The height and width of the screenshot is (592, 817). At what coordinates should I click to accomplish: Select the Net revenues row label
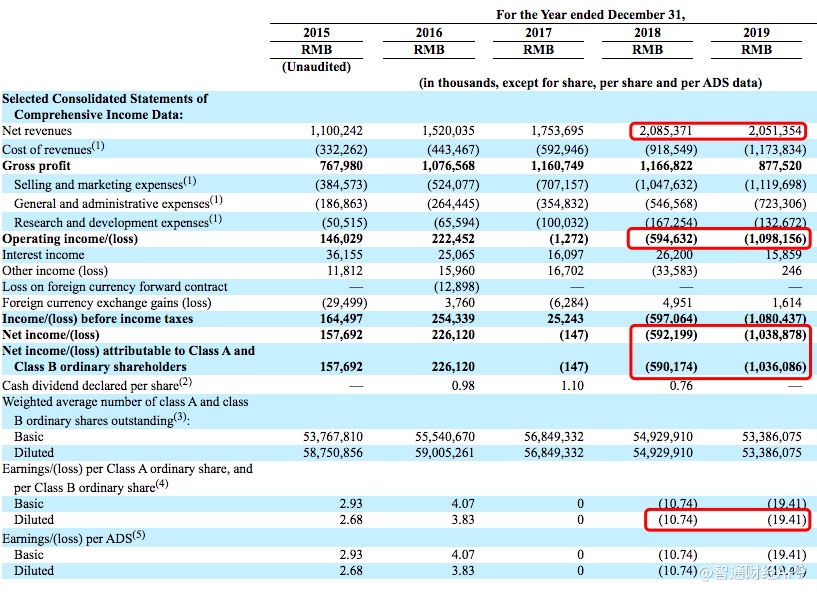37,131
